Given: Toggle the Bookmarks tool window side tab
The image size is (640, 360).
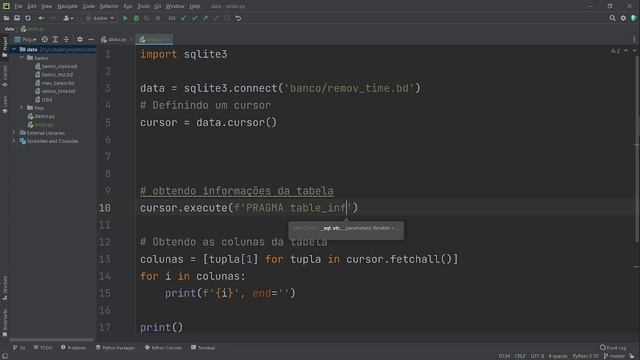Looking at the screenshot, I should 4,322.
